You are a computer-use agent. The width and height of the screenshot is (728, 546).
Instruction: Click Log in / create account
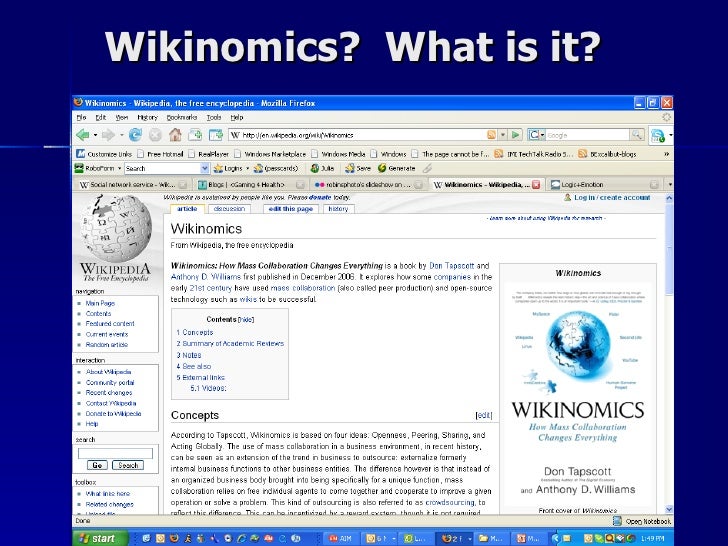[612, 197]
